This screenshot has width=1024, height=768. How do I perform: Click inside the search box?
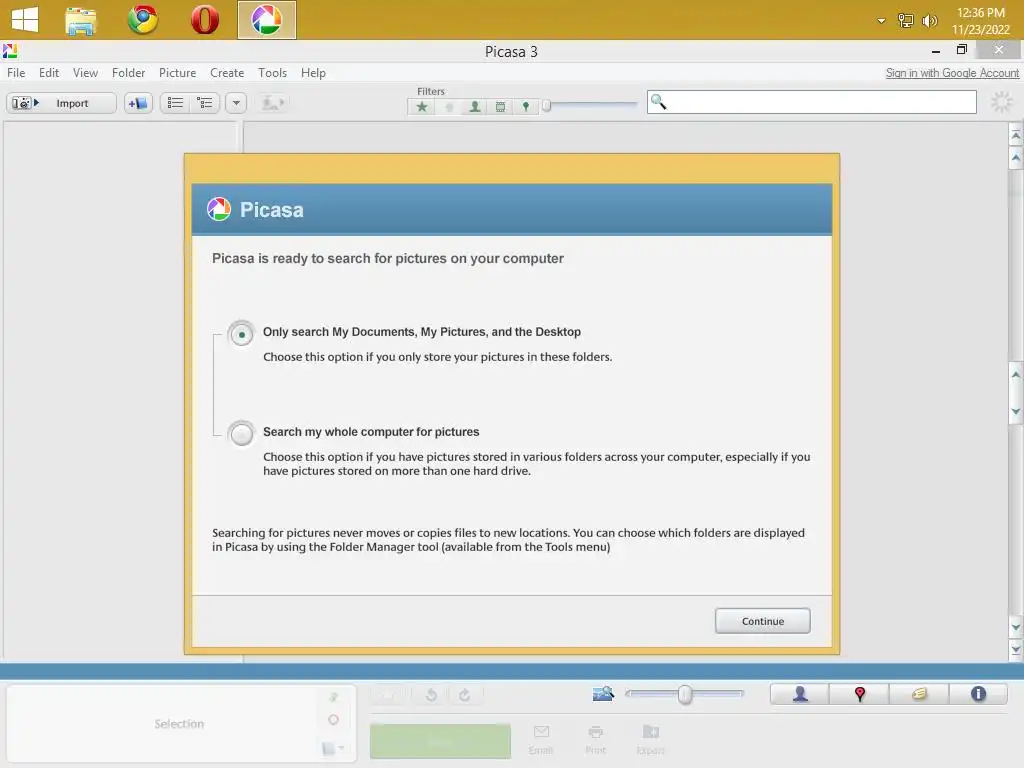812,102
